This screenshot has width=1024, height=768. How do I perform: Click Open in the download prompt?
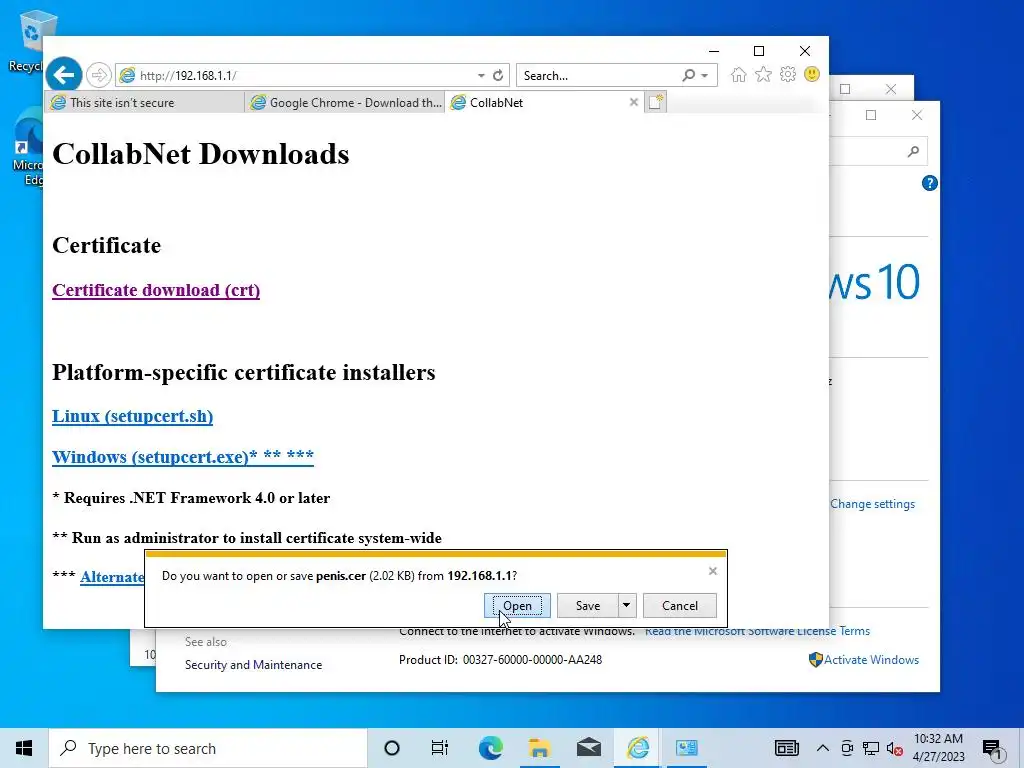(x=517, y=605)
